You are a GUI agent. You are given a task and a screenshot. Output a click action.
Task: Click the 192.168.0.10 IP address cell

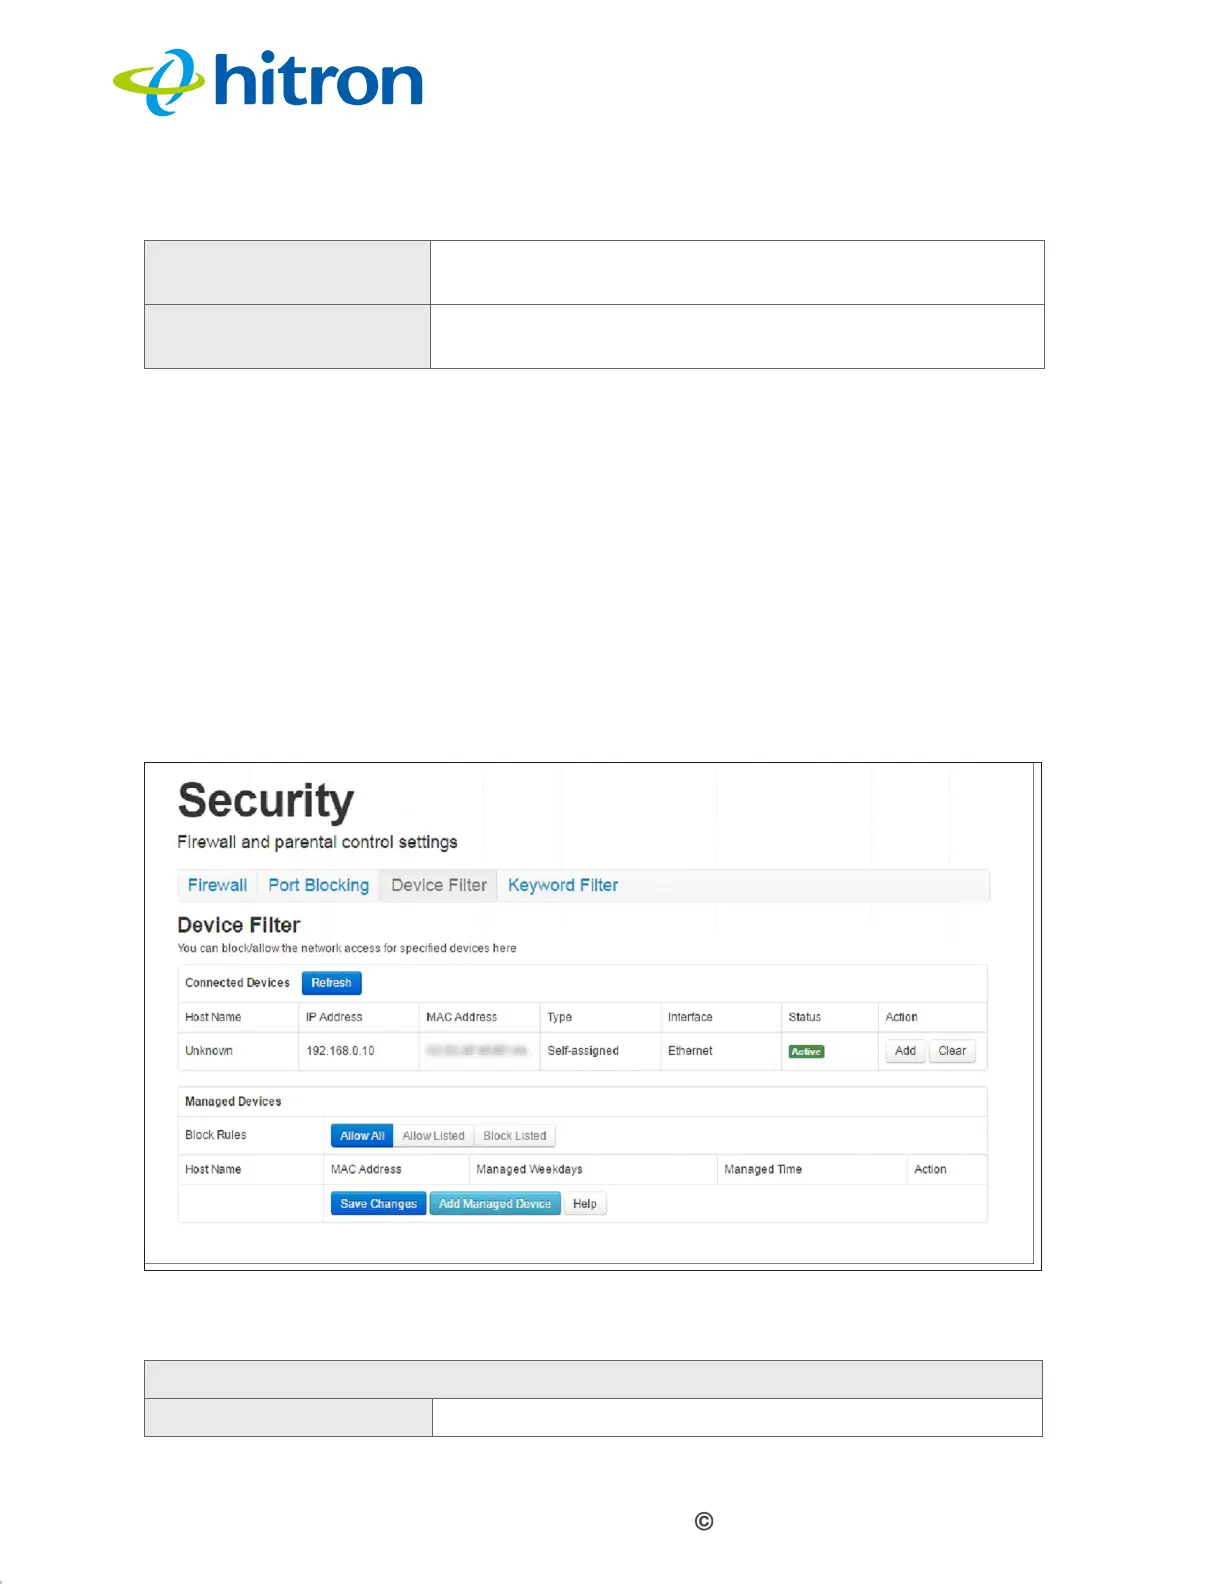point(340,1051)
